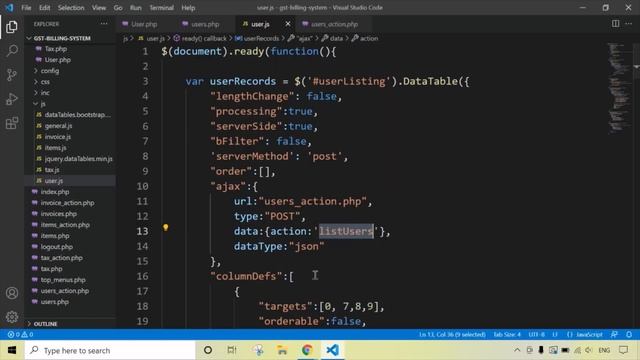640x360 pixels.
Task: Click the Windows Start button
Action: [12, 350]
